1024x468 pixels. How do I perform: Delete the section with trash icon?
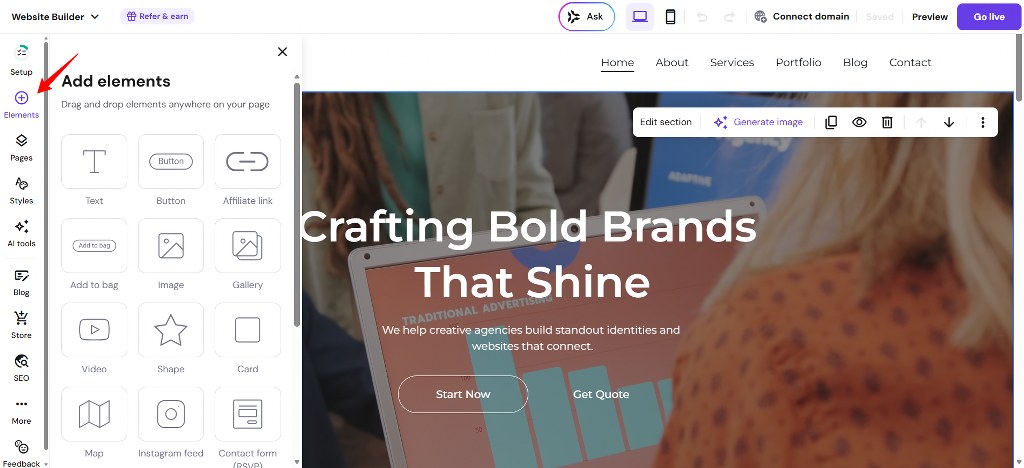pyautogui.click(x=887, y=122)
